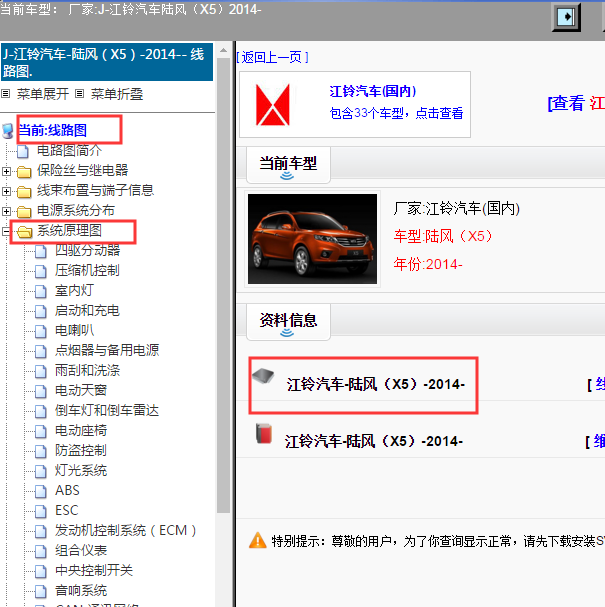Click the open folder icon for 系统原理图
The width and height of the screenshot is (605, 607).
tap(25, 231)
